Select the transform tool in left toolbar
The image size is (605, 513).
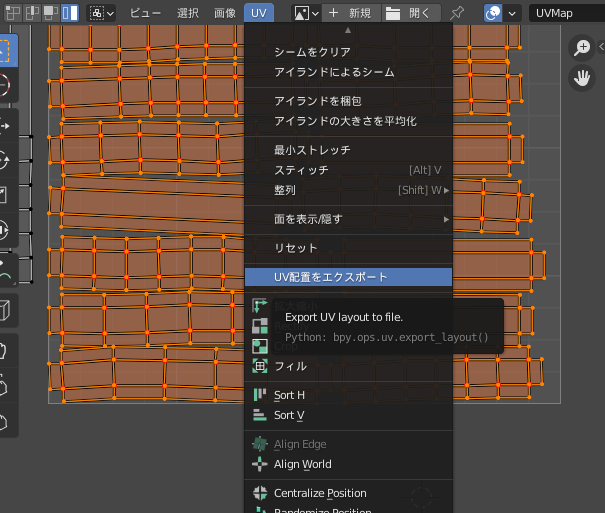click(x=7, y=230)
